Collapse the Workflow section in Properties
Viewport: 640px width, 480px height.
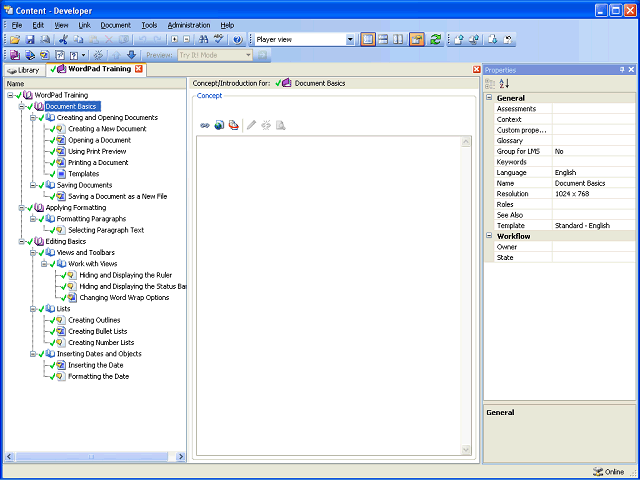[x=489, y=236]
